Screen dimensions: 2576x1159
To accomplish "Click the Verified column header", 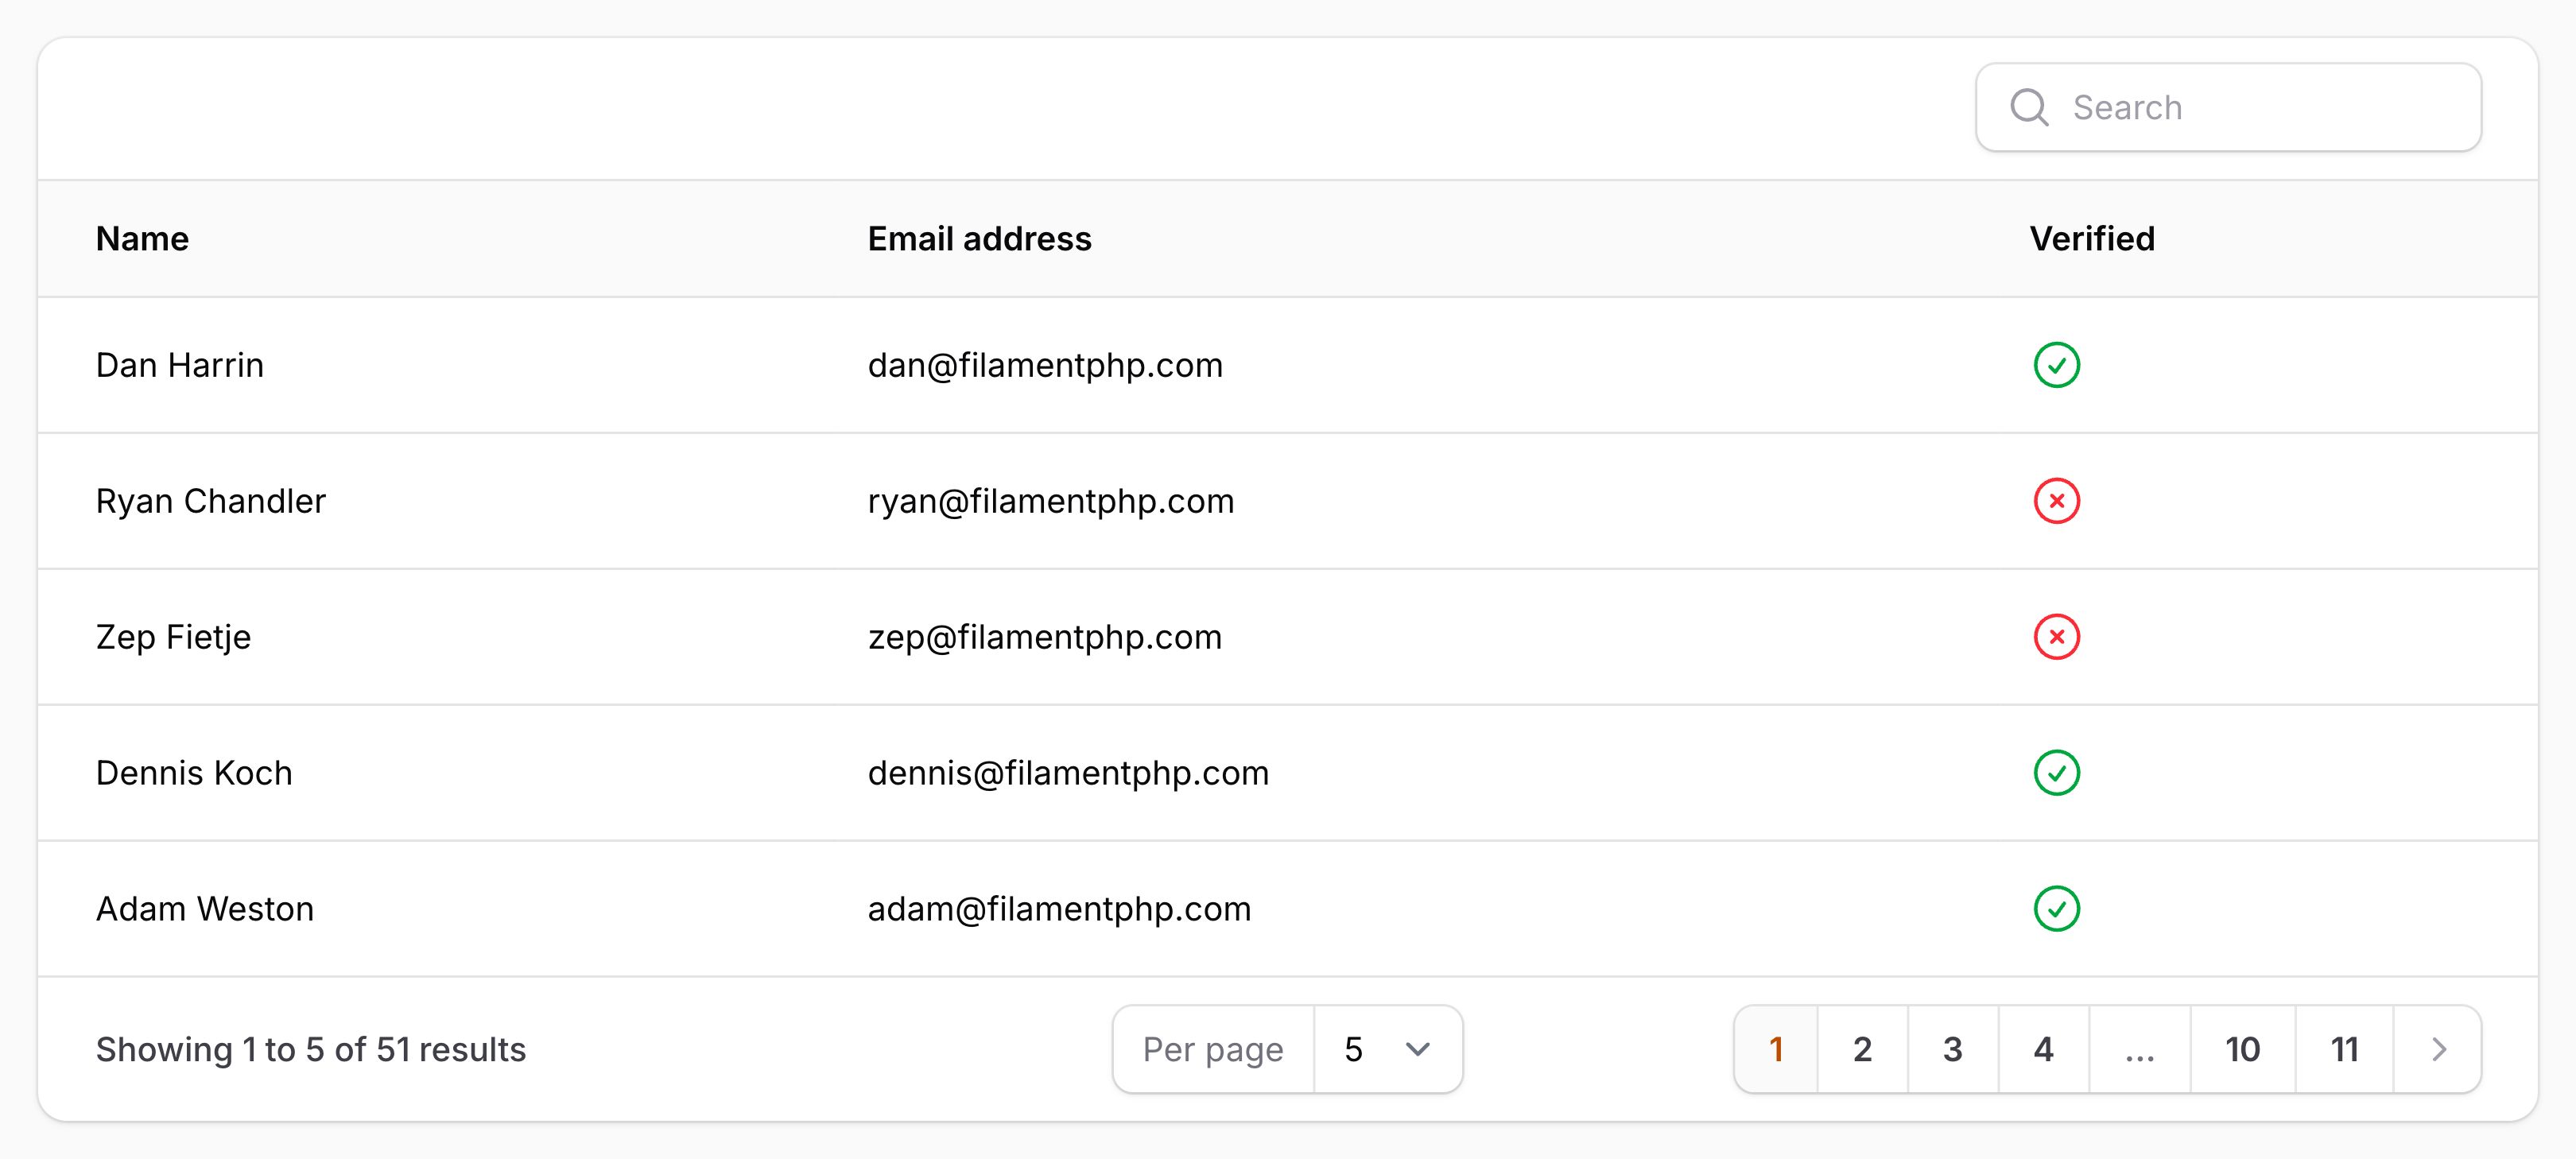I will tap(2092, 239).
